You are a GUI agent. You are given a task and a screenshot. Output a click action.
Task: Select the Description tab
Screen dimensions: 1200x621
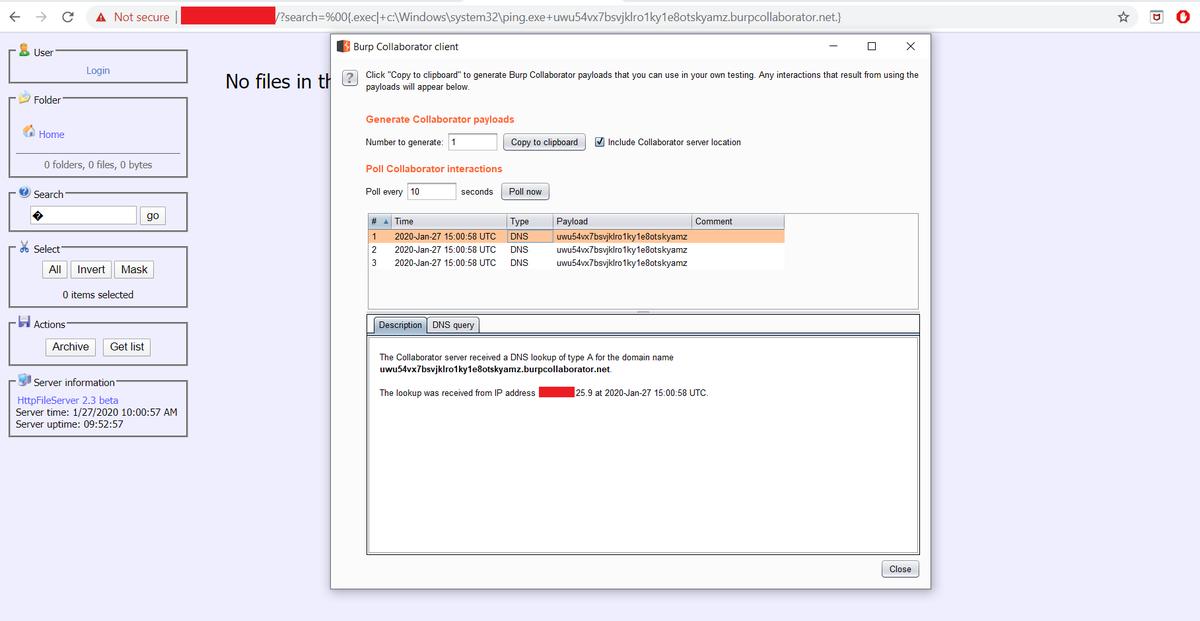(400, 325)
